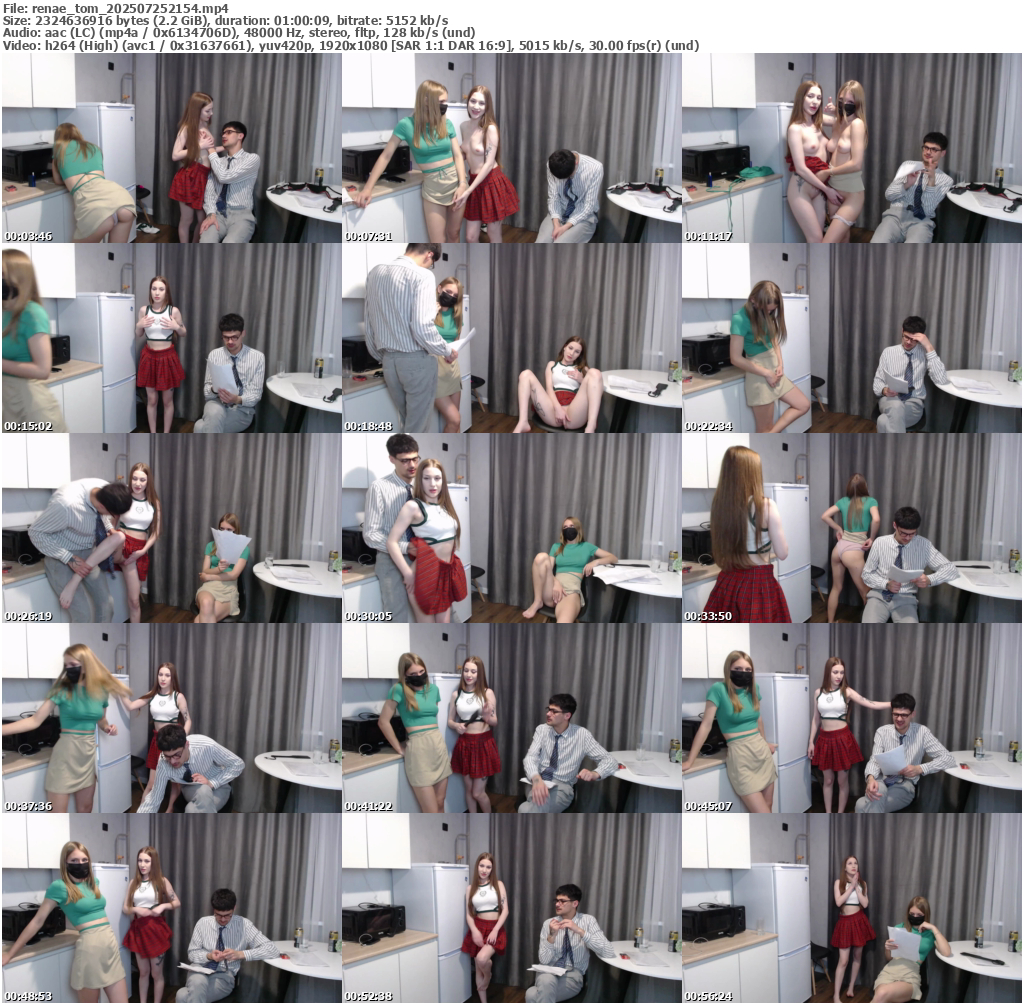Select the frame stamped 00:45:07
Image resolution: width=1024 pixels, height=1003 pixels.
tap(851, 718)
